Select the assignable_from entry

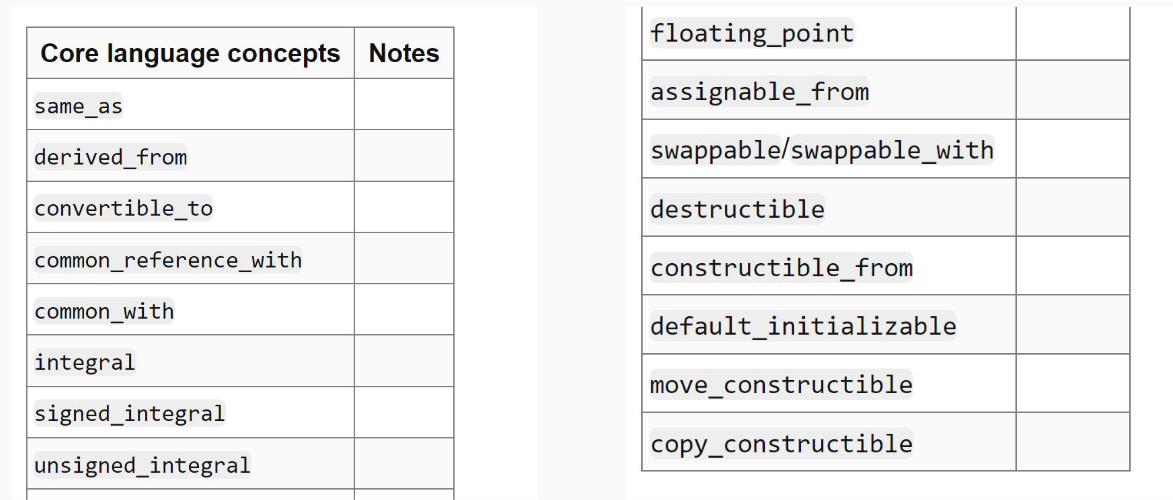point(759,91)
